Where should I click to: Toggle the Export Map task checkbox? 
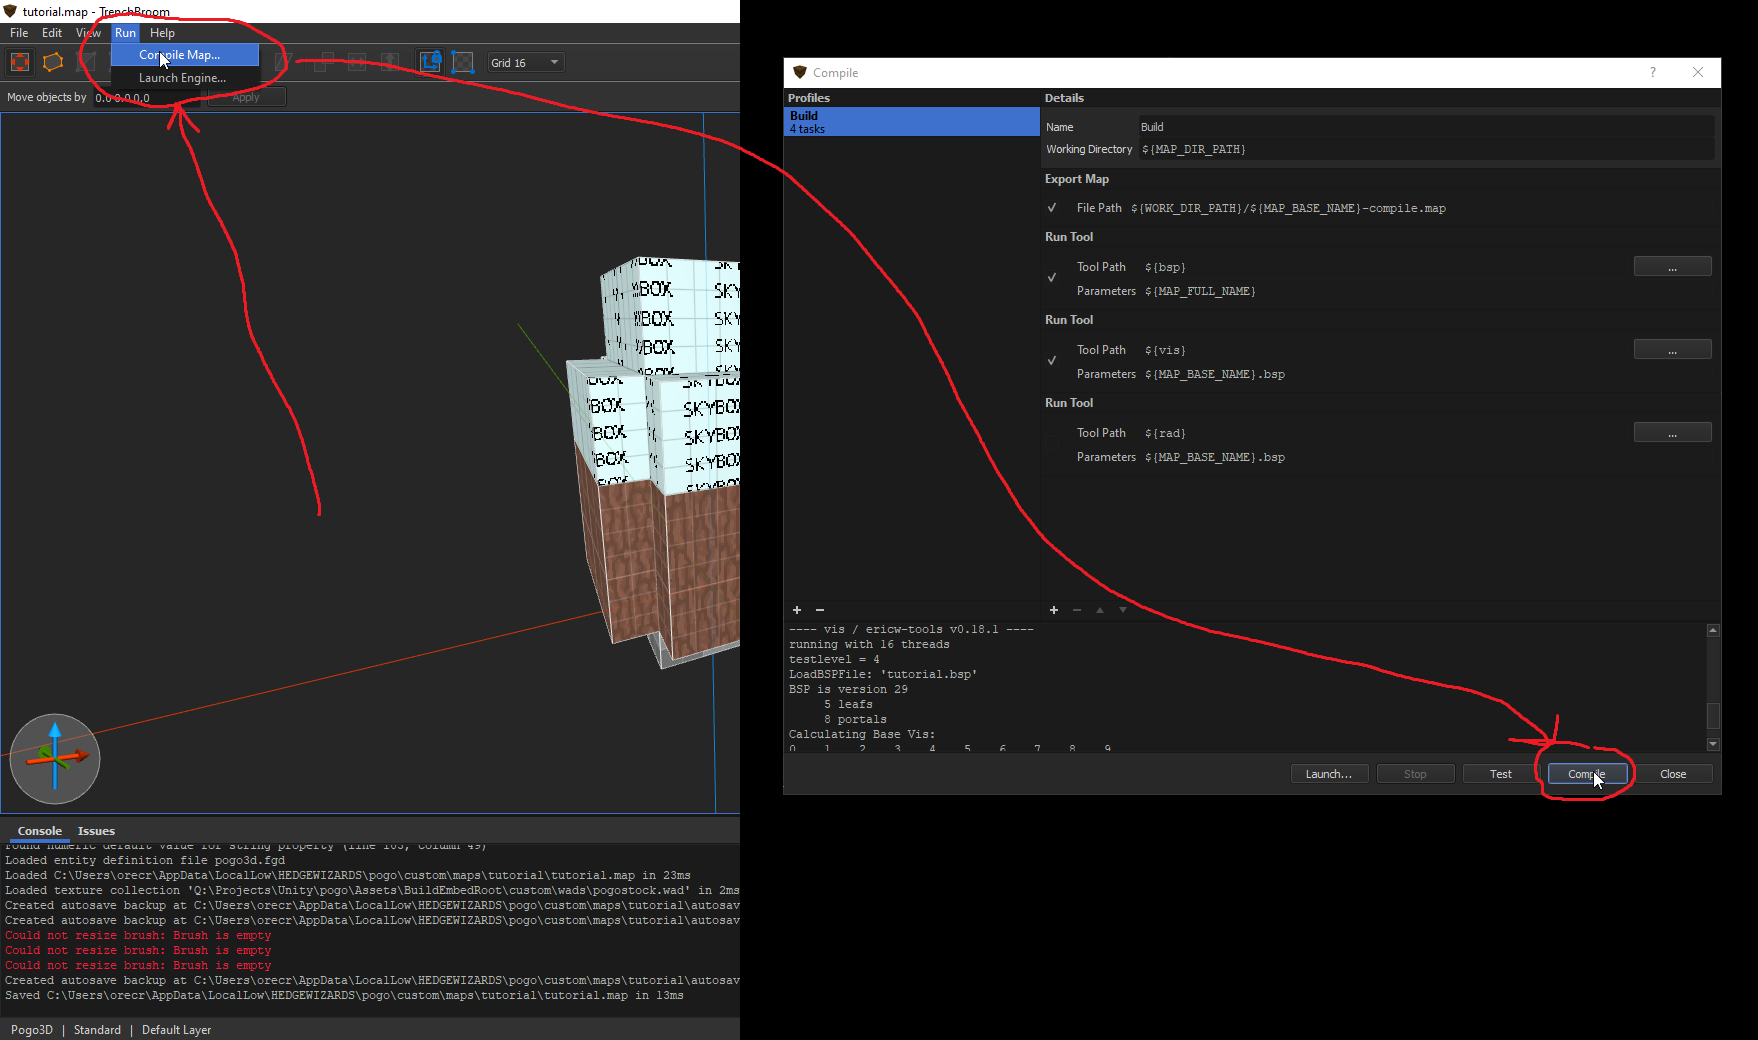(1052, 208)
